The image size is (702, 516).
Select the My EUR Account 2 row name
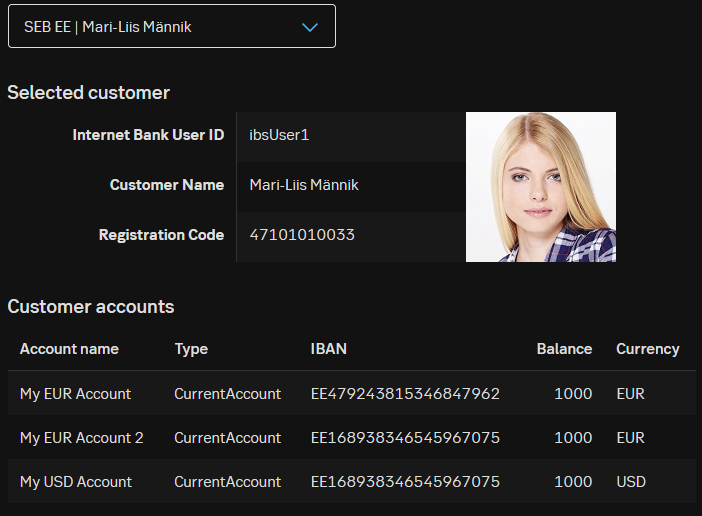(81, 438)
